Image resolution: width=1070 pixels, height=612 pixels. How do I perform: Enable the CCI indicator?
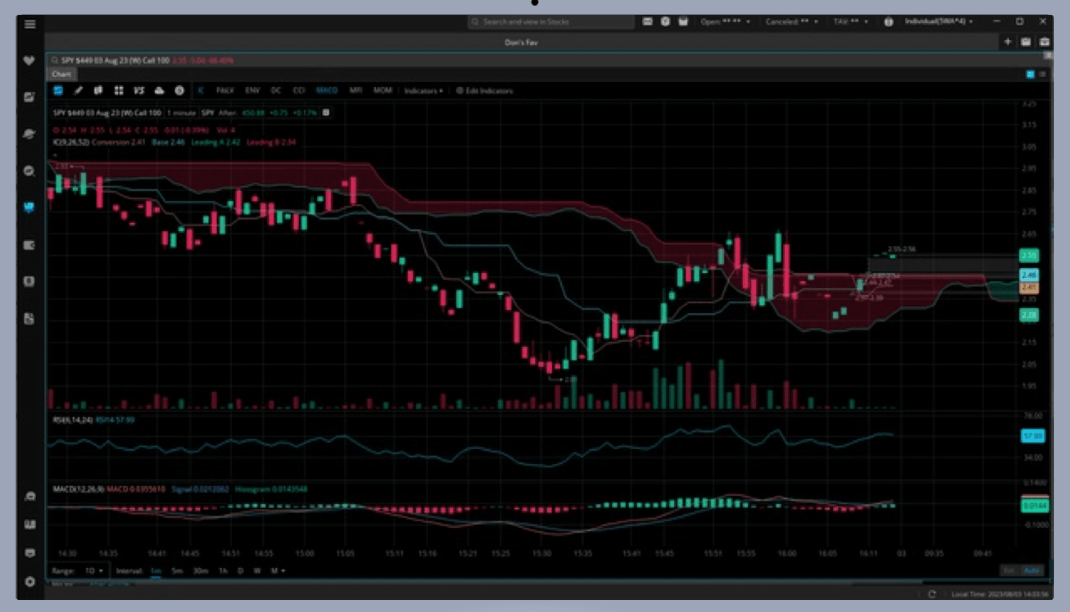pyautogui.click(x=296, y=89)
